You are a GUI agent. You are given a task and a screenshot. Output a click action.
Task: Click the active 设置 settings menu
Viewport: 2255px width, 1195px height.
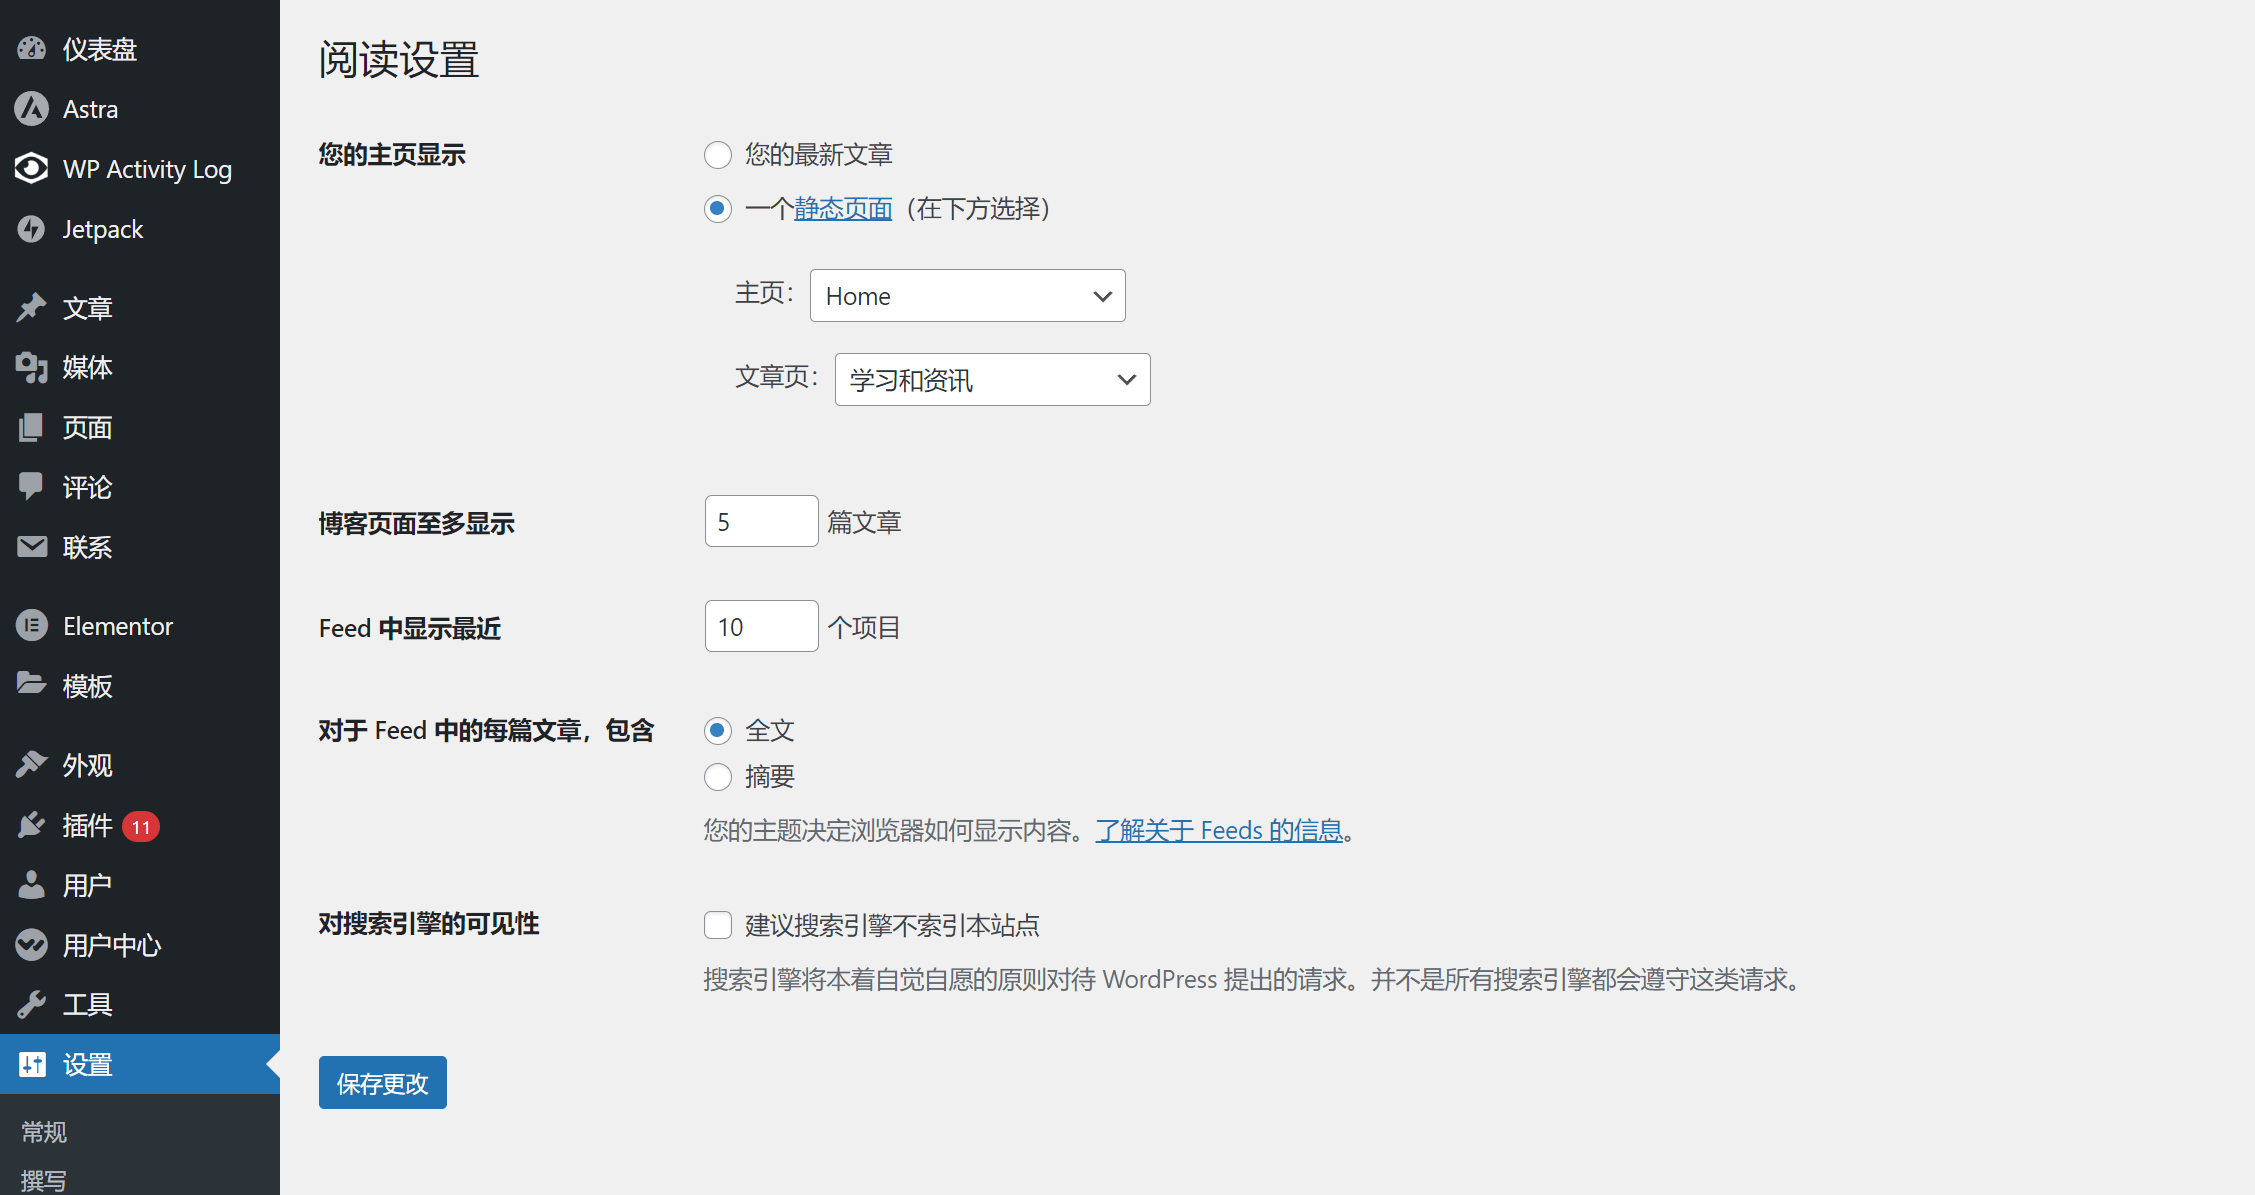(x=140, y=1064)
